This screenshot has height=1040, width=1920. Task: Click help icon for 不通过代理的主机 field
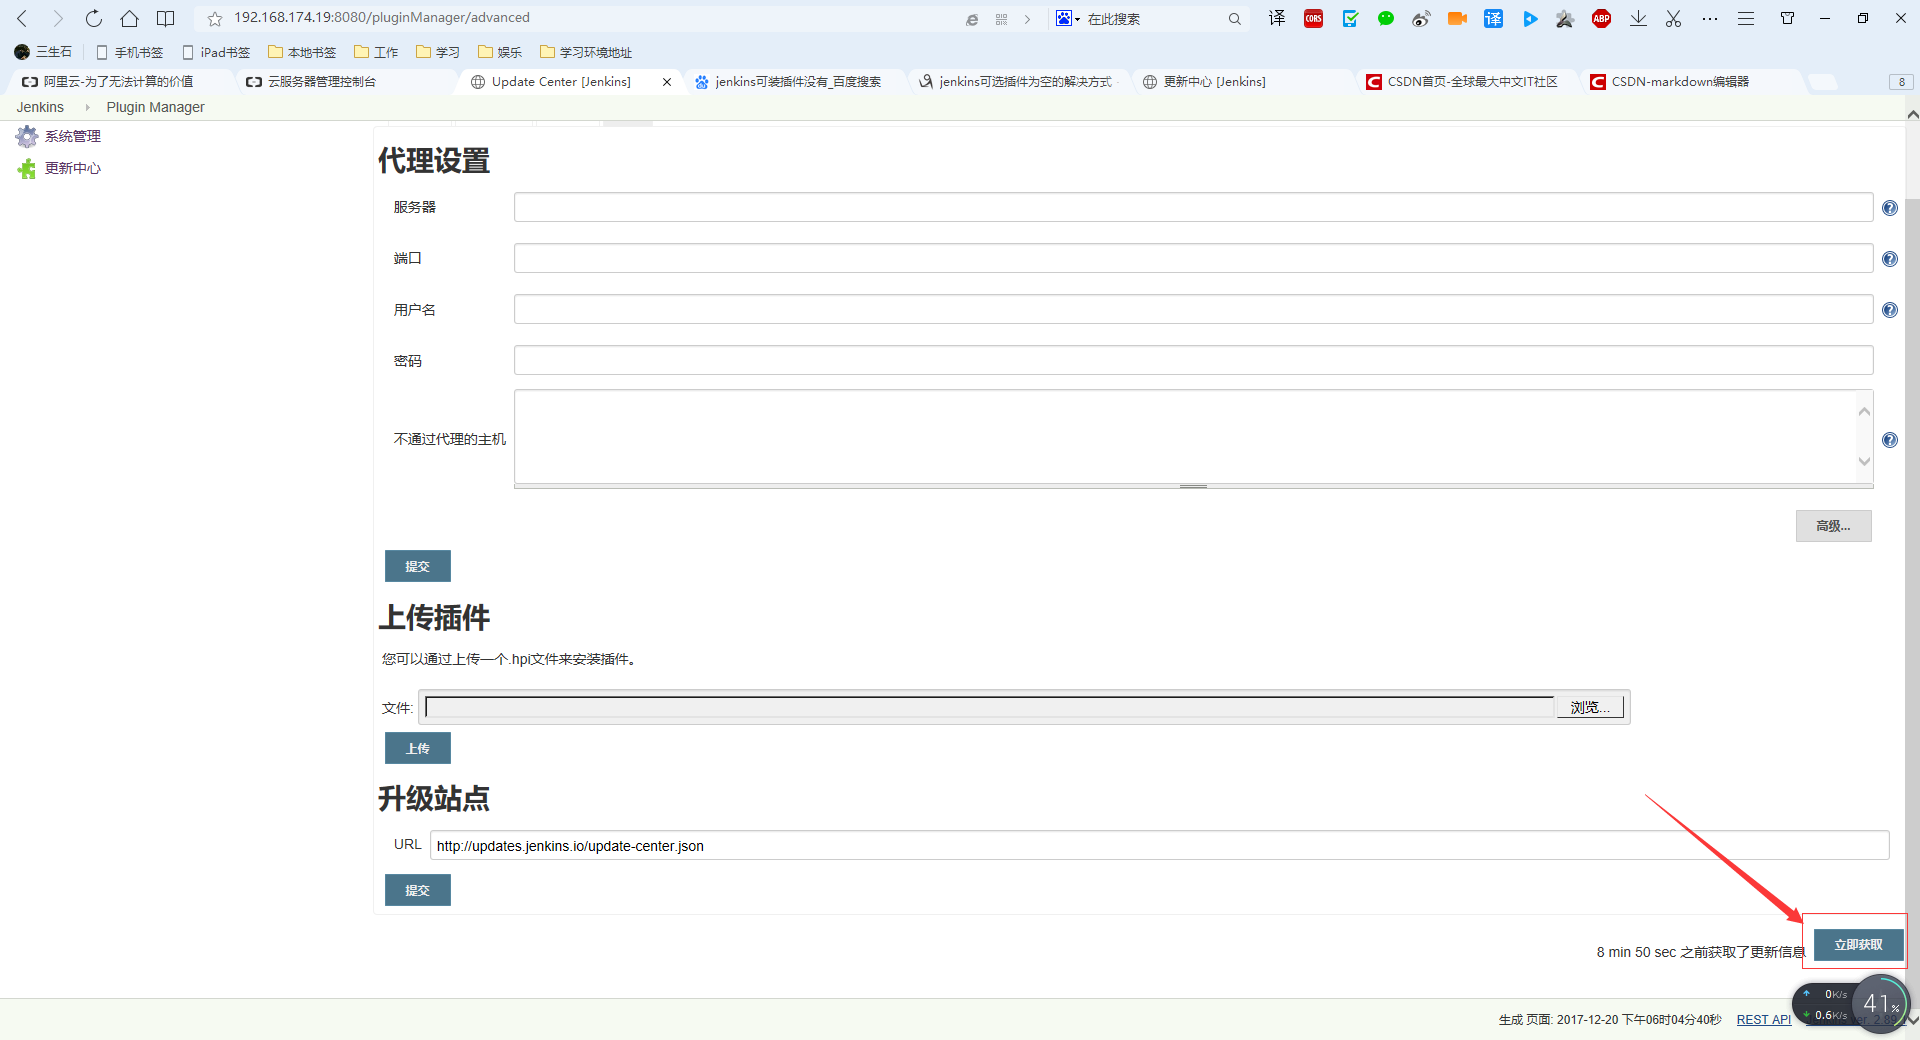[1890, 440]
